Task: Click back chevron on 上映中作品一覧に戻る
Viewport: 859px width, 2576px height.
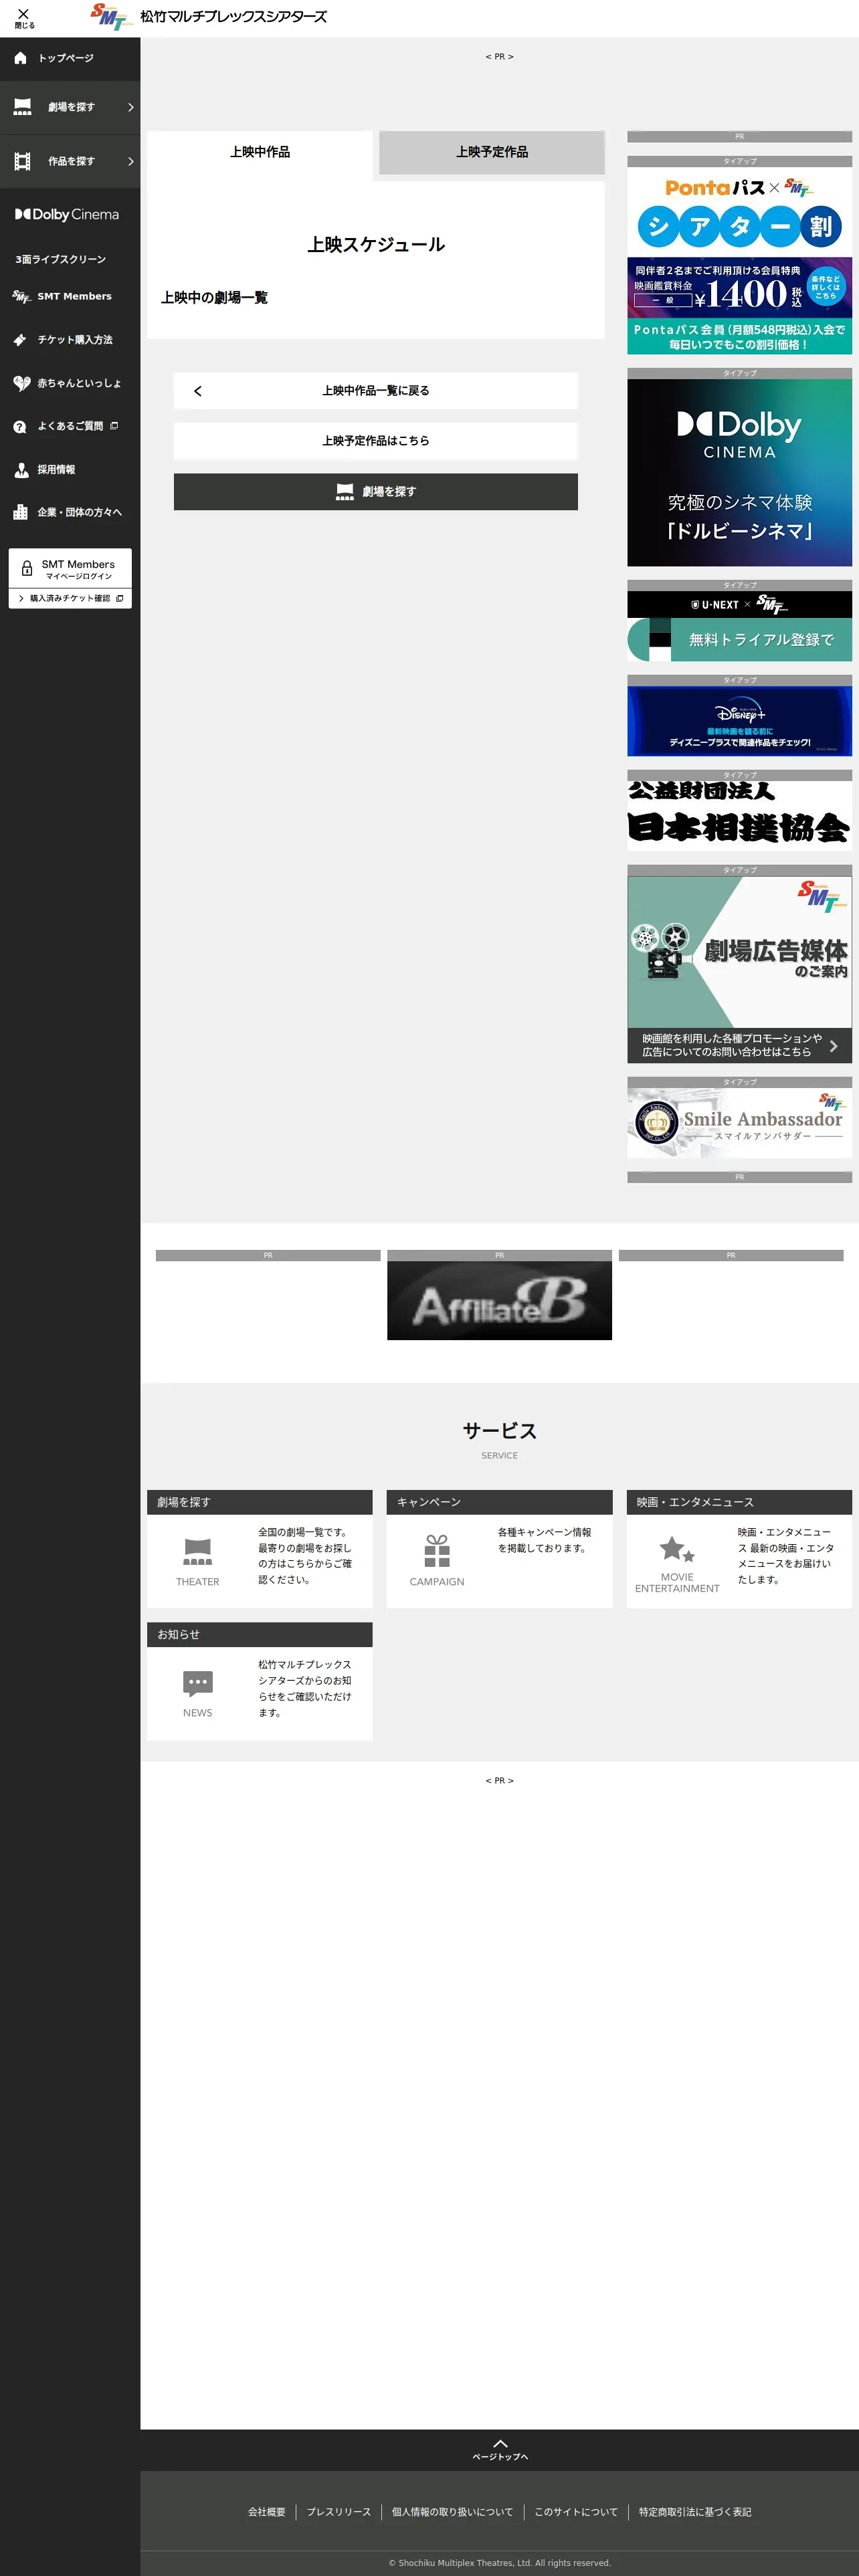Action: click(x=198, y=391)
